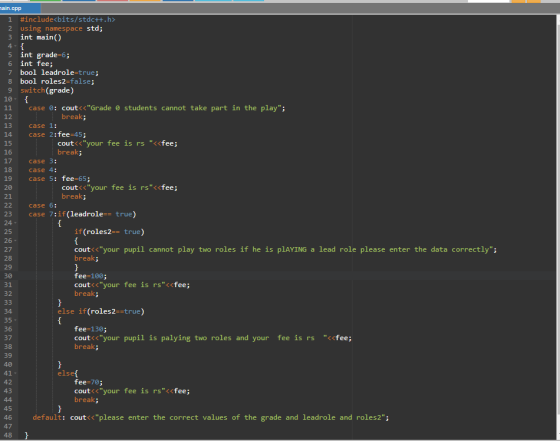
Task: Click the 'case 6:' label
Action: point(42,205)
